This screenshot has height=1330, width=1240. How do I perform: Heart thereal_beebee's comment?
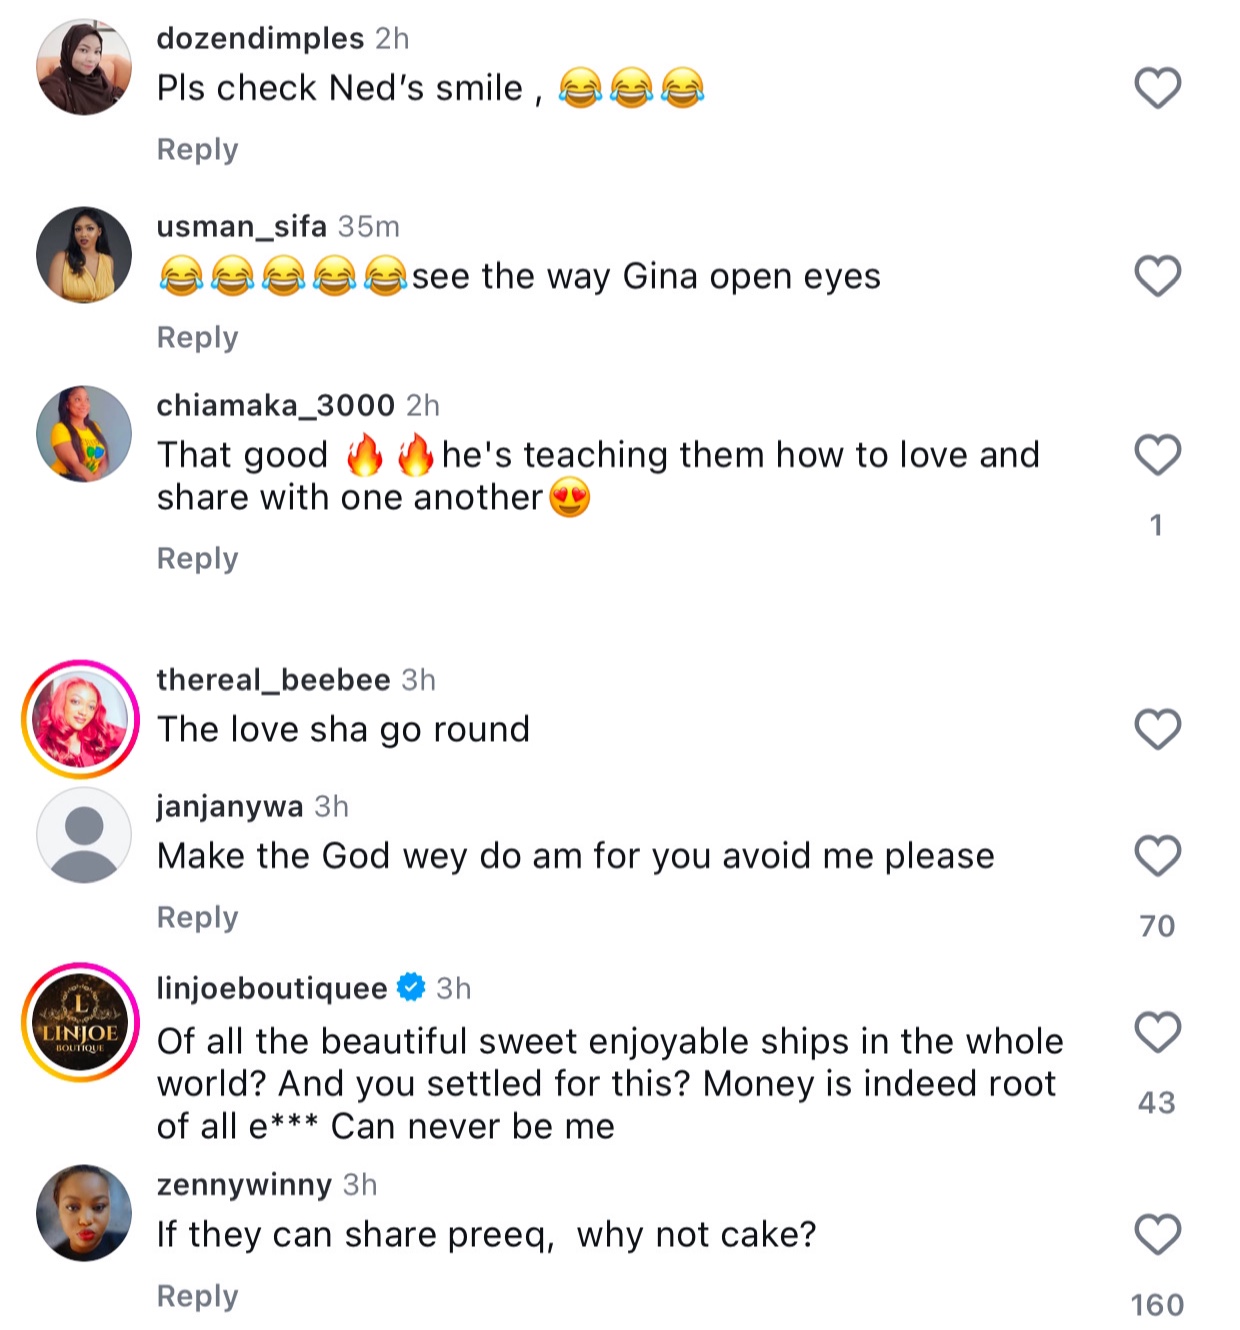coord(1157,729)
